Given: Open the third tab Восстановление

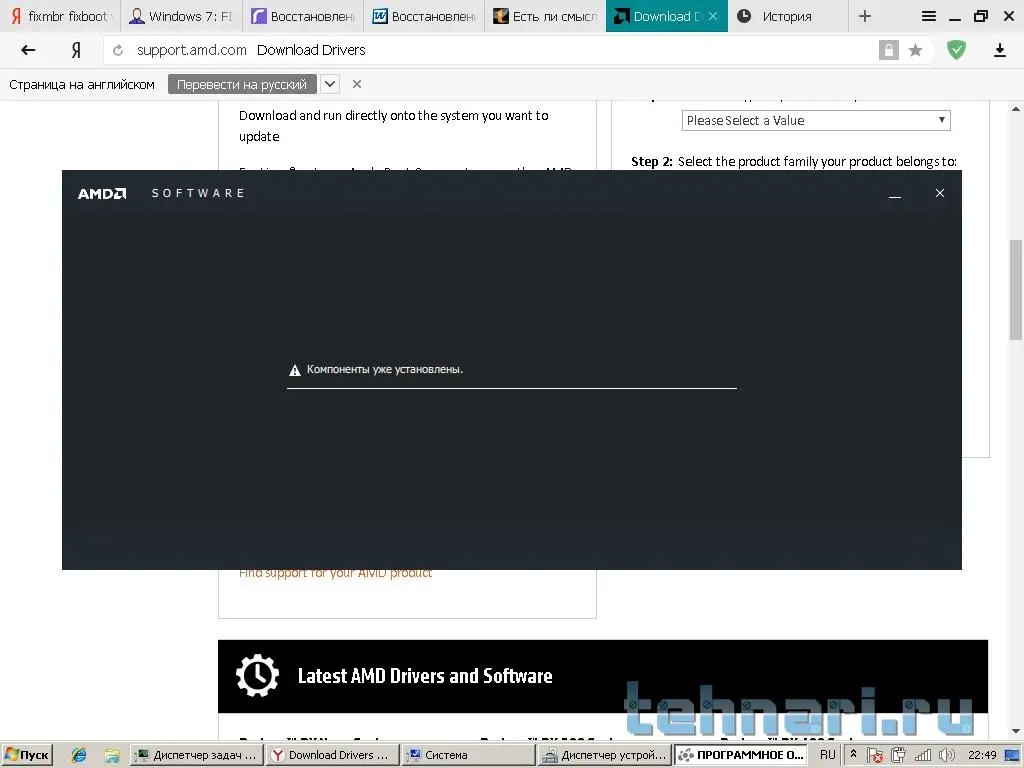Looking at the screenshot, I should pos(302,16).
